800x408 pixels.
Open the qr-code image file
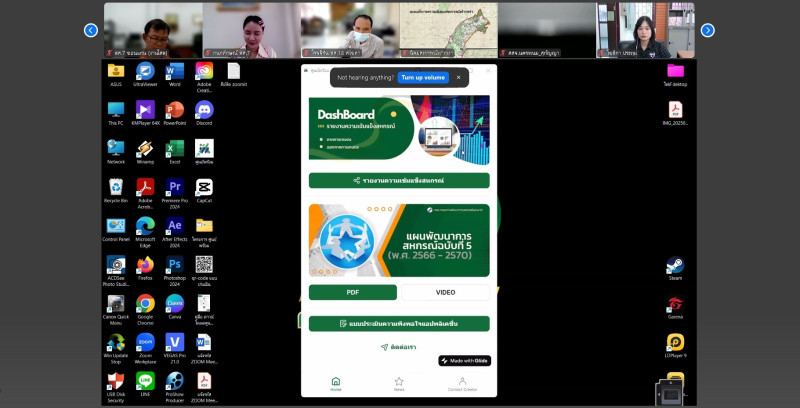204,265
